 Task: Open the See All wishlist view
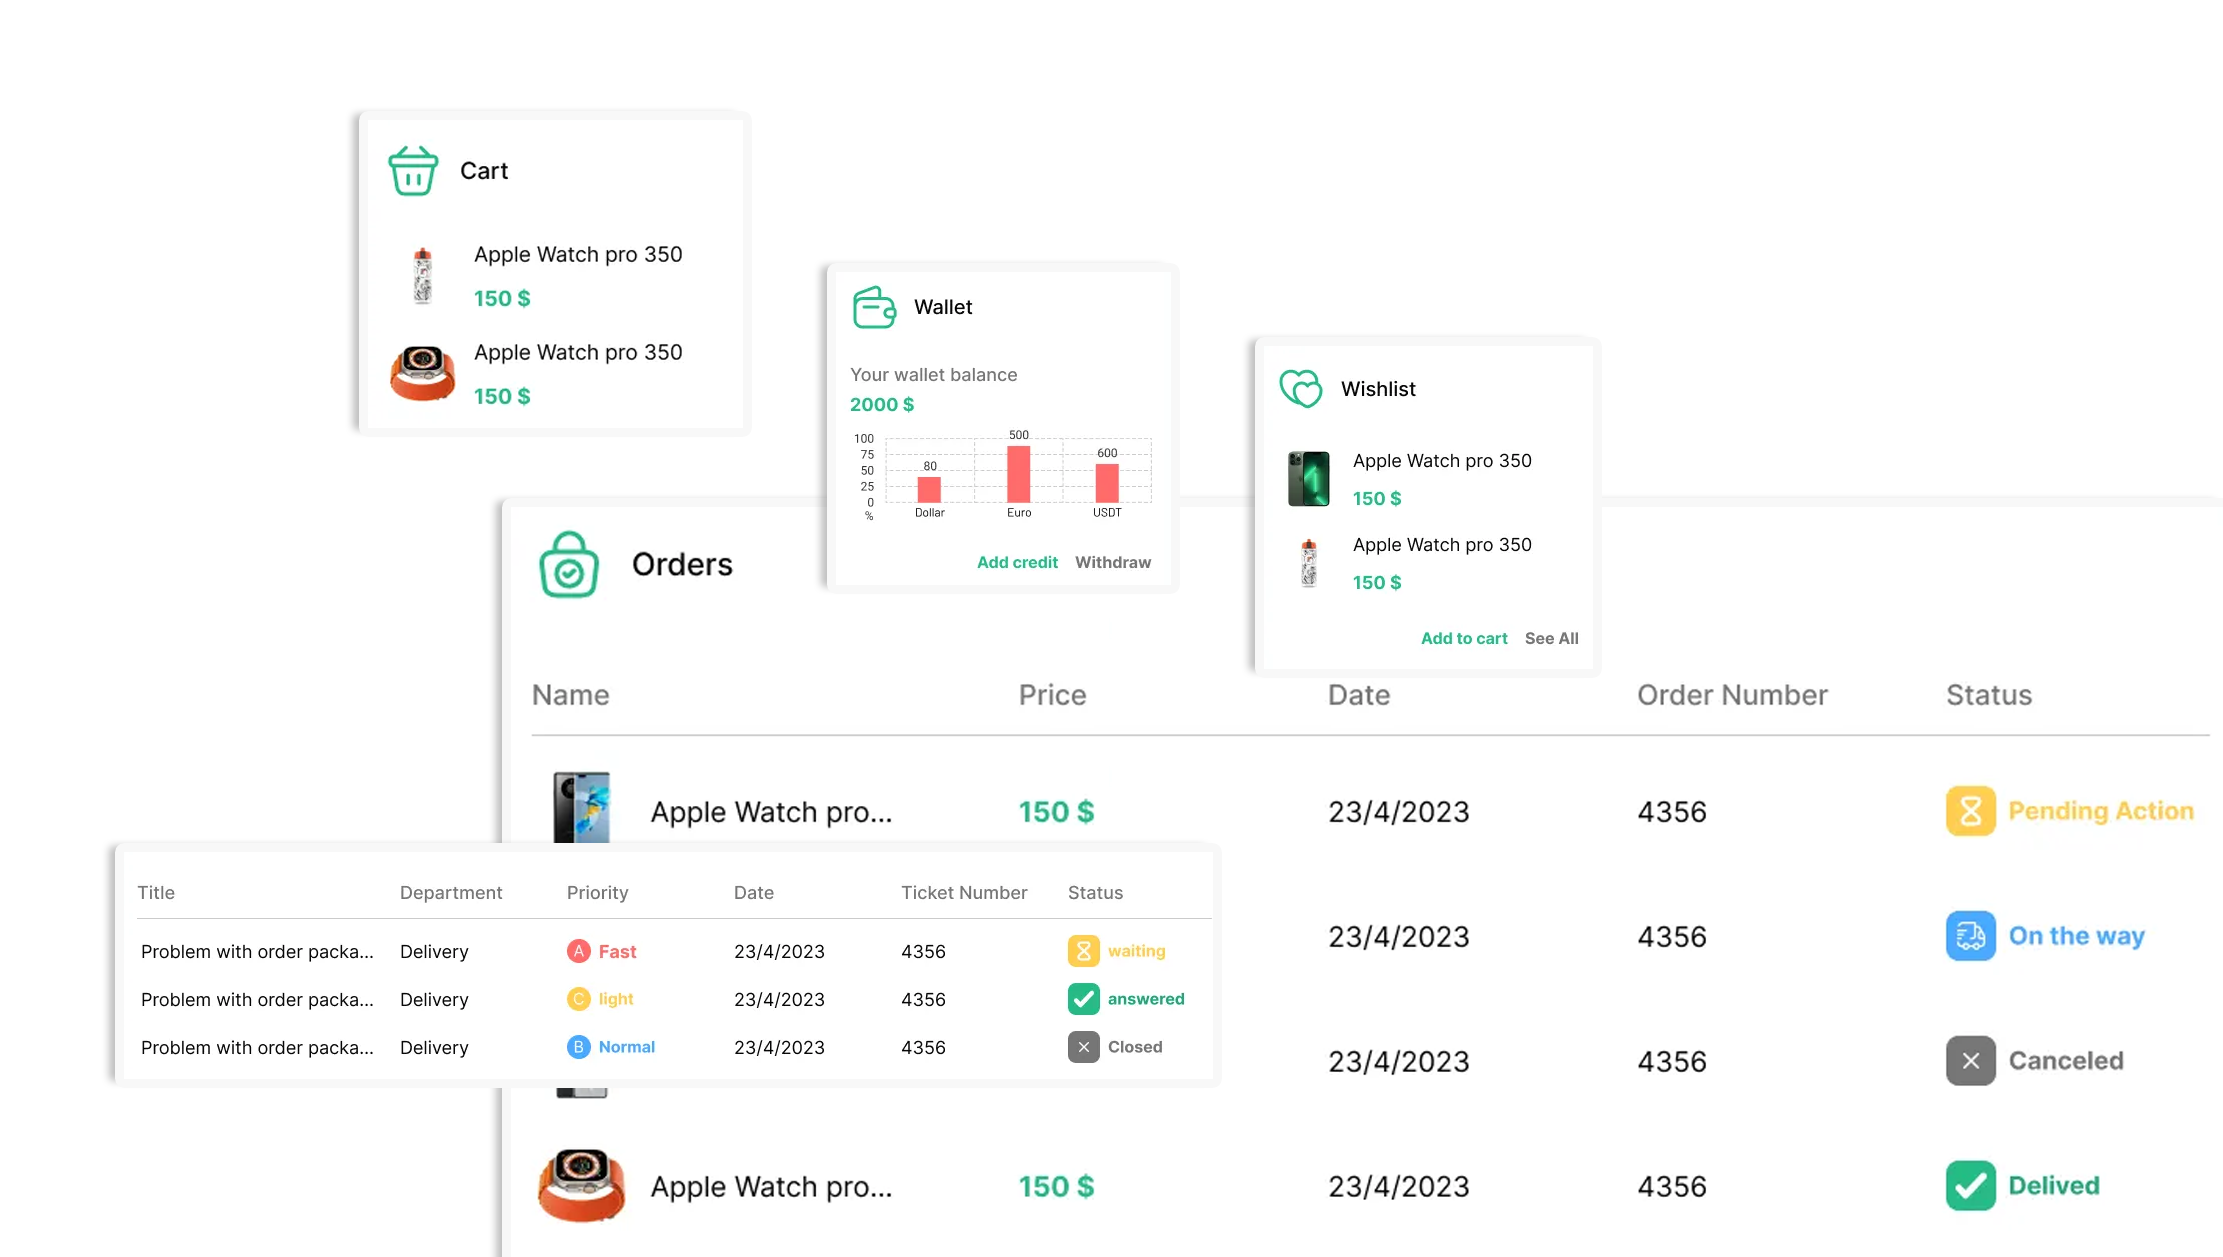point(1551,638)
